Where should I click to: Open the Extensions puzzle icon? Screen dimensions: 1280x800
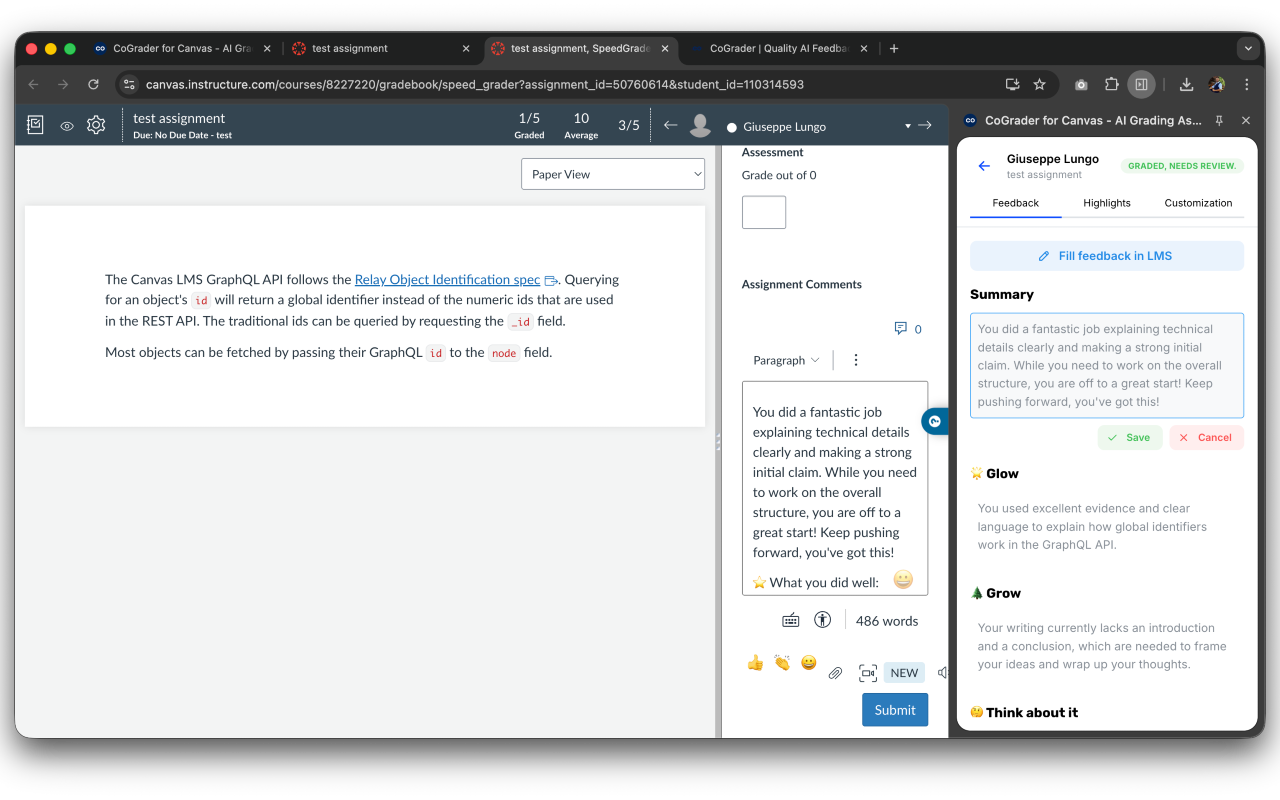(1111, 85)
